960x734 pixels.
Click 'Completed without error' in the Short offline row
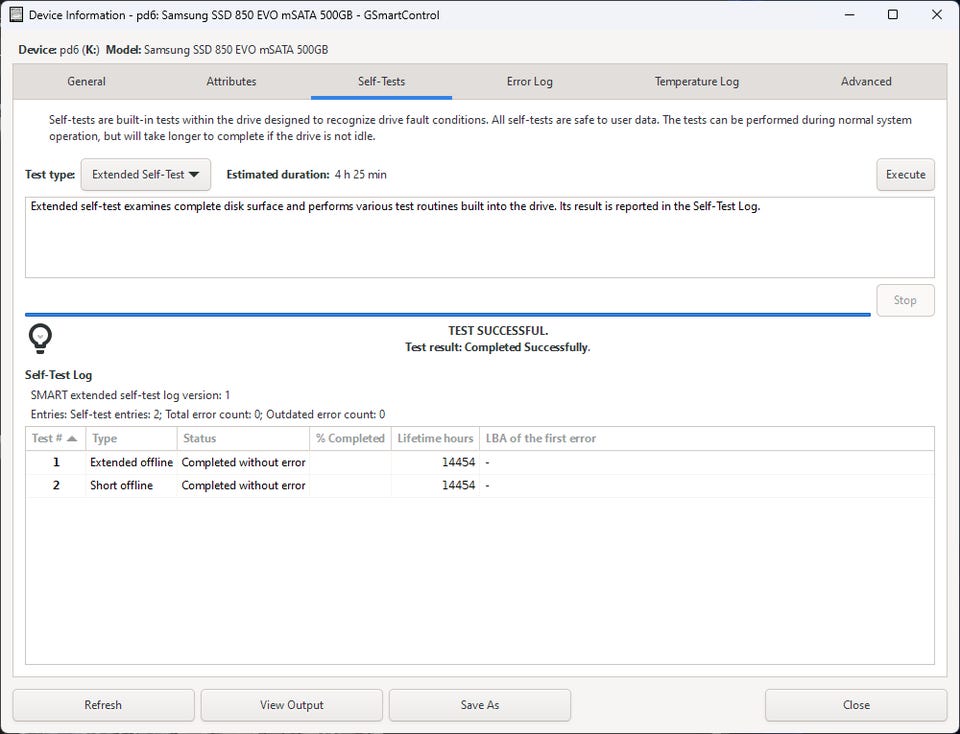[243, 485]
